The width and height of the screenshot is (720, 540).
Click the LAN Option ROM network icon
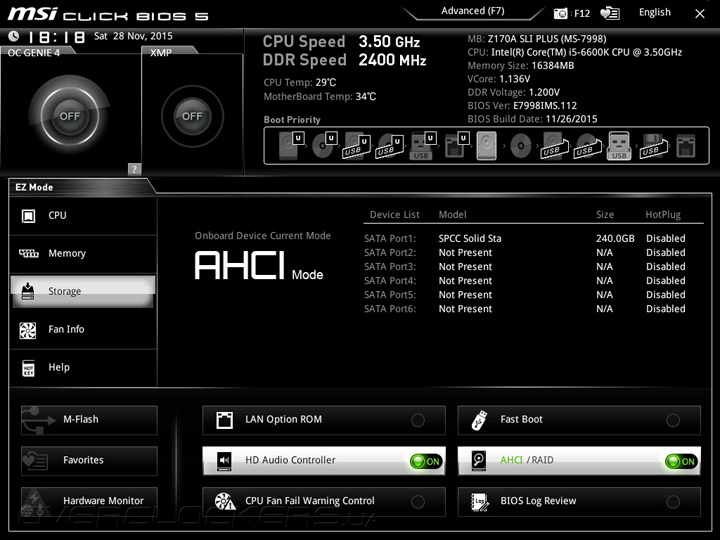pyautogui.click(x=224, y=420)
